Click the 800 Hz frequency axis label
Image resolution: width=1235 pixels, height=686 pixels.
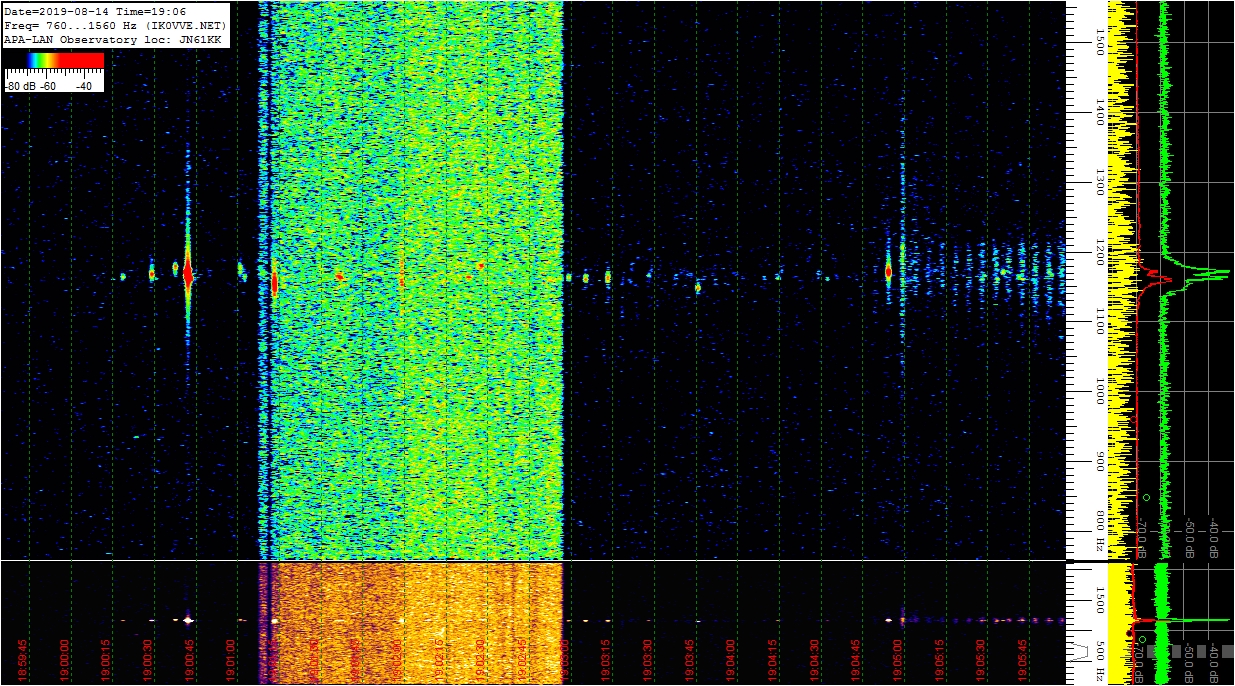pyautogui.click(x=1099, y=532)
